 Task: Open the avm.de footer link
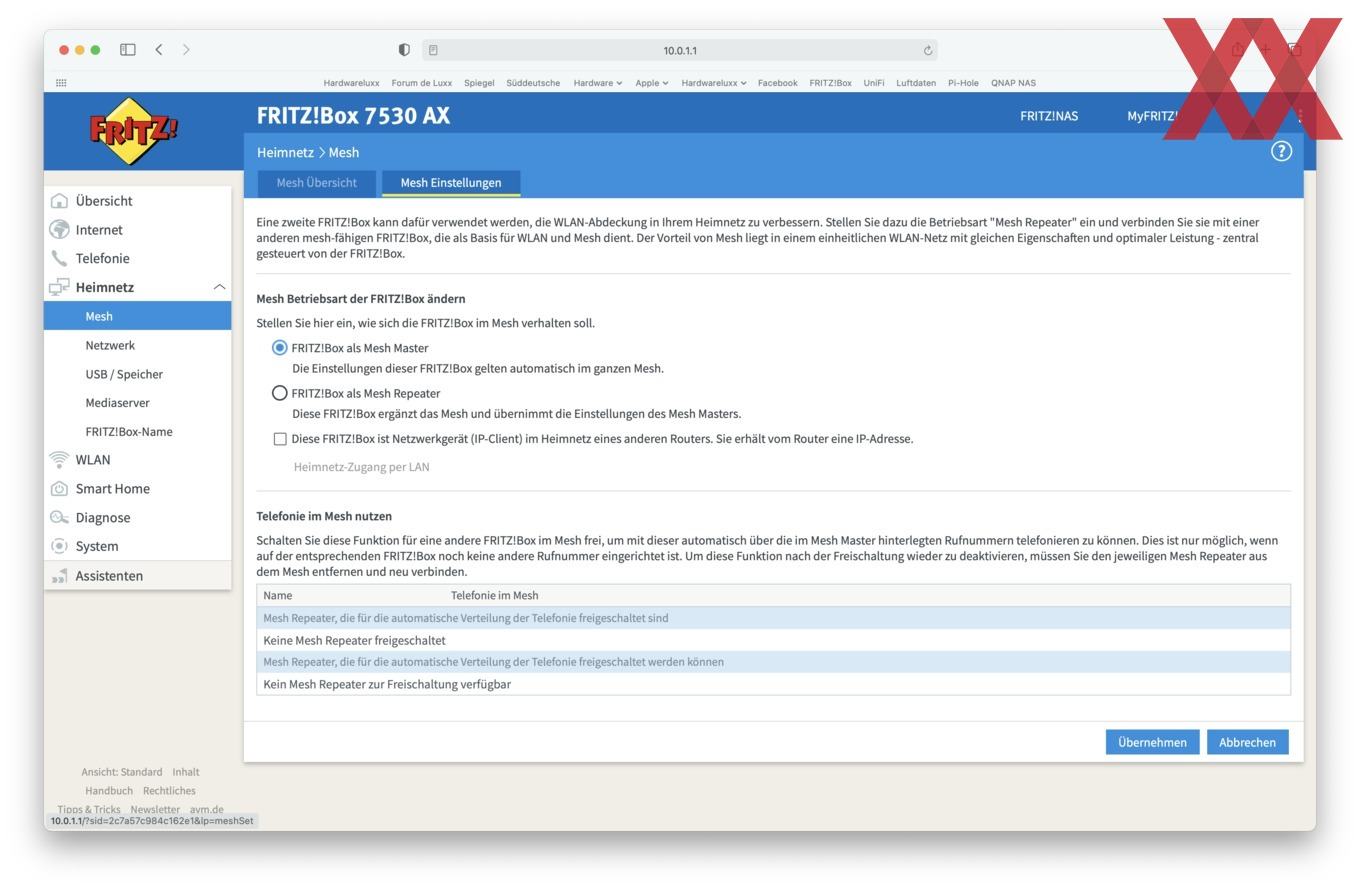tap(207, 810)
